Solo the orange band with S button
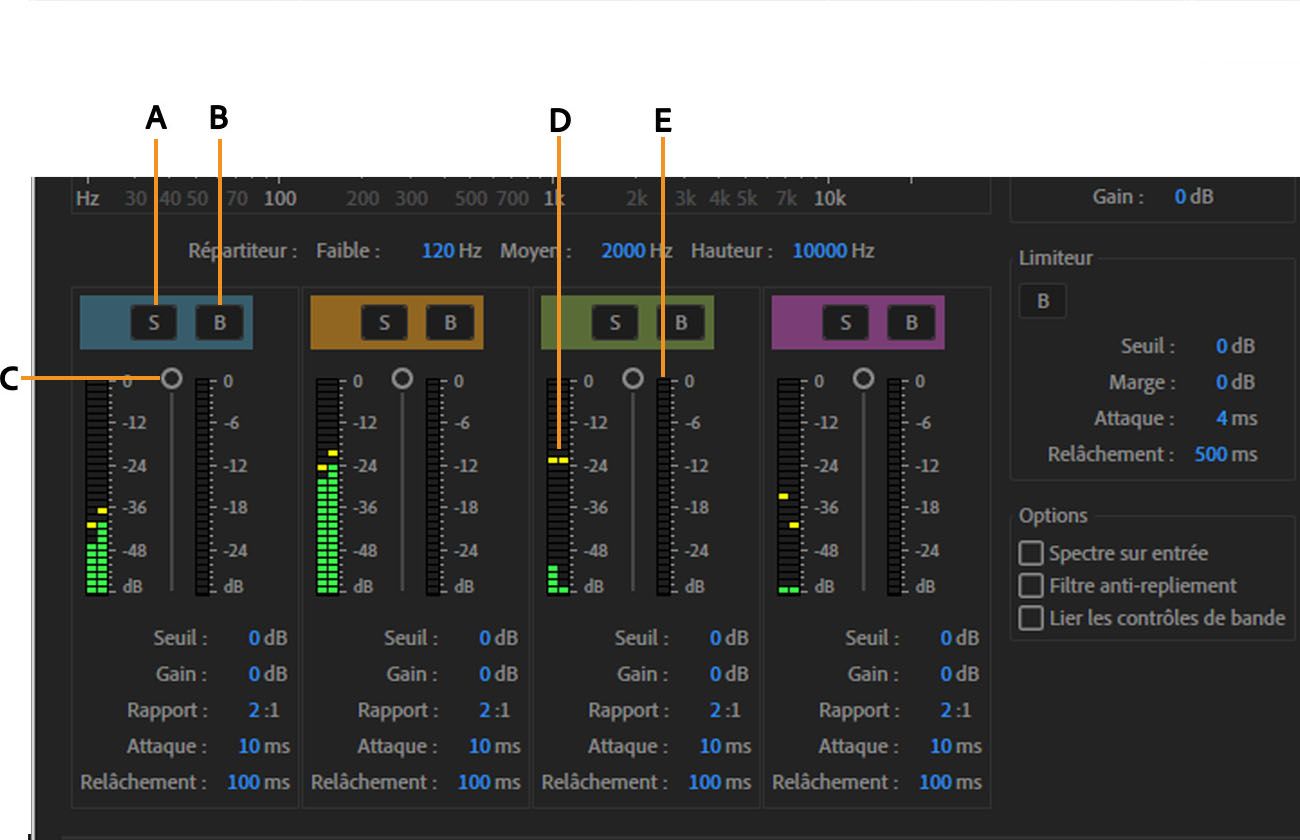This screenshot has width=1300, height=840. click(385, 323)
